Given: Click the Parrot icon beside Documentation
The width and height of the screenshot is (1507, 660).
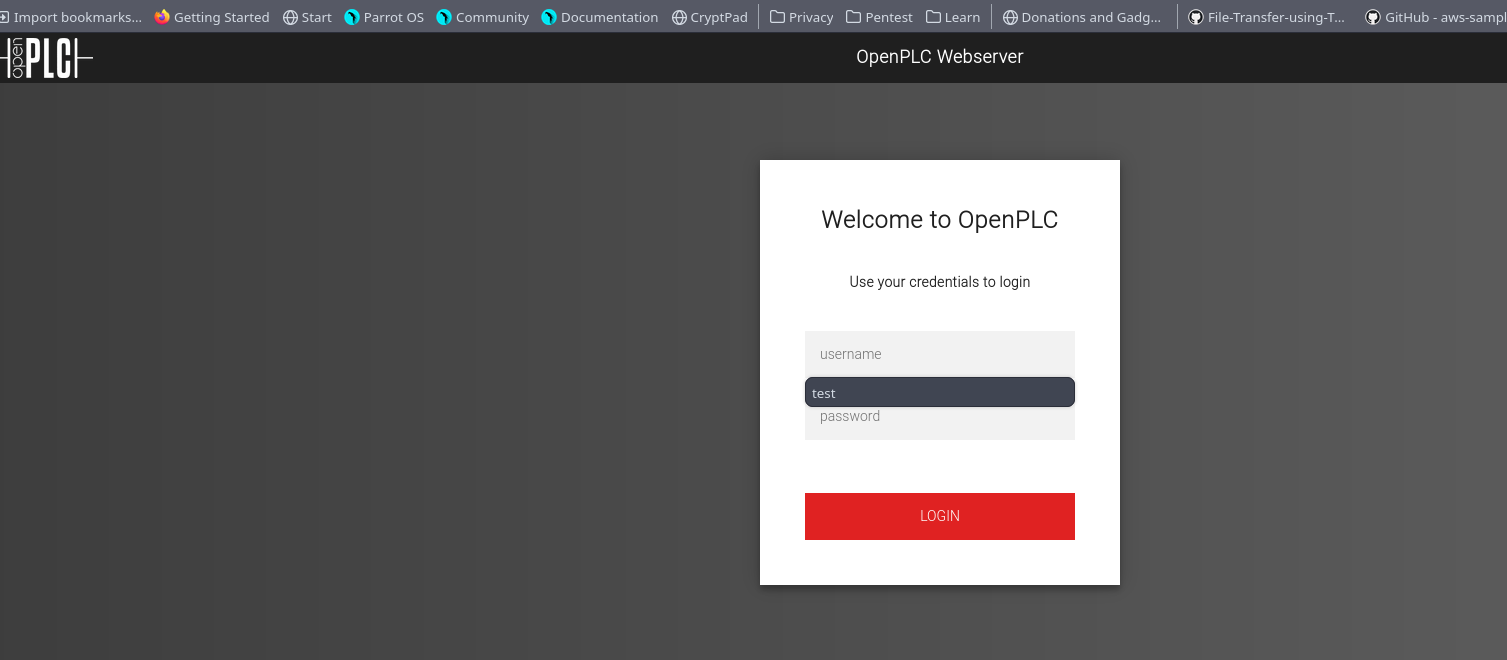Looking at the screenshot, I should pyautogui.click(x=549, y=17).
